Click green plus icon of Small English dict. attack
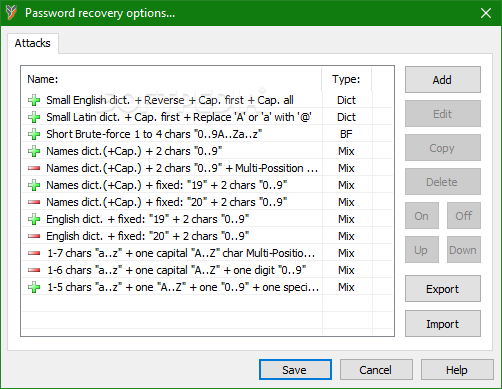The height and width of the screenshot is (389, 502). [x=34, y=100]
